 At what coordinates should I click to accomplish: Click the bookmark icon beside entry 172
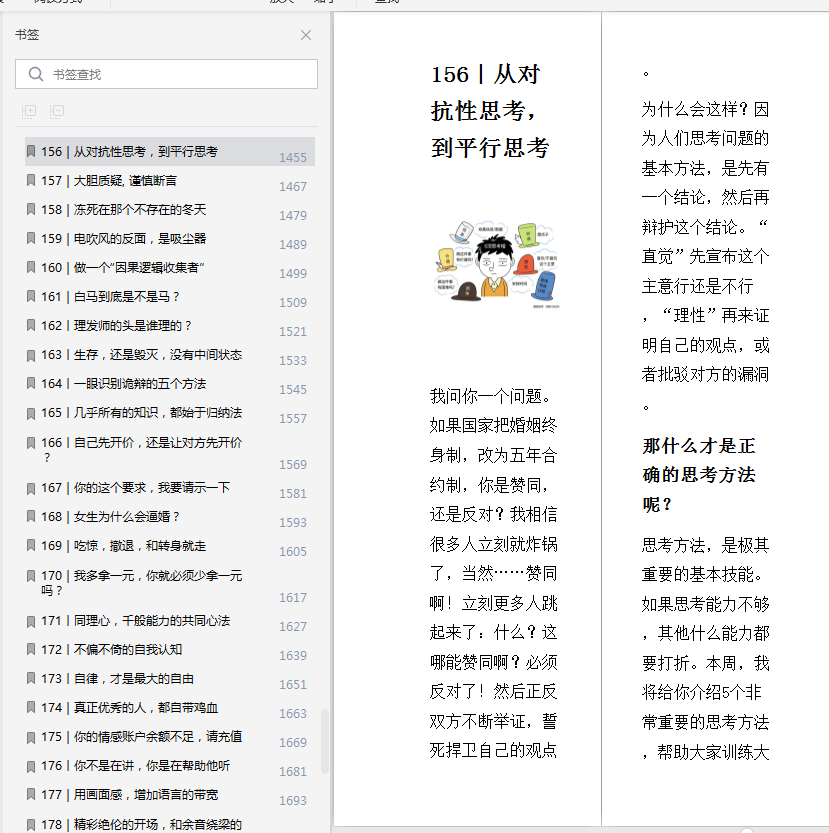31,649
